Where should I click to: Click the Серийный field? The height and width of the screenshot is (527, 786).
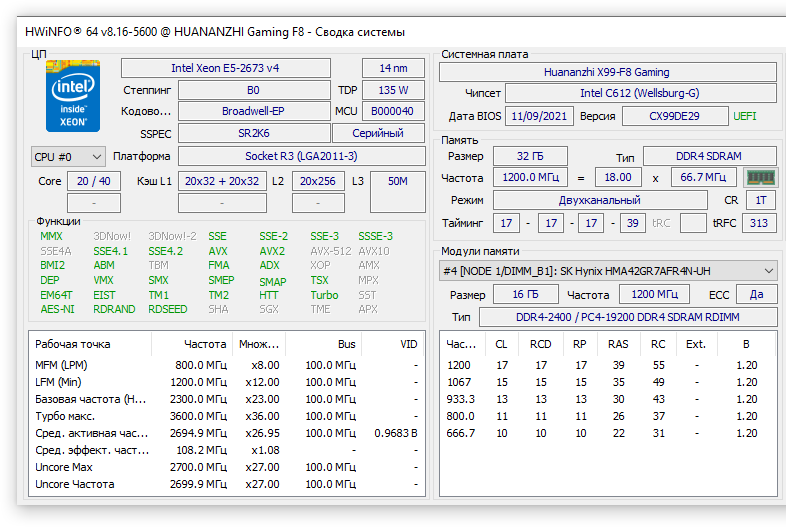pos(378,133)
